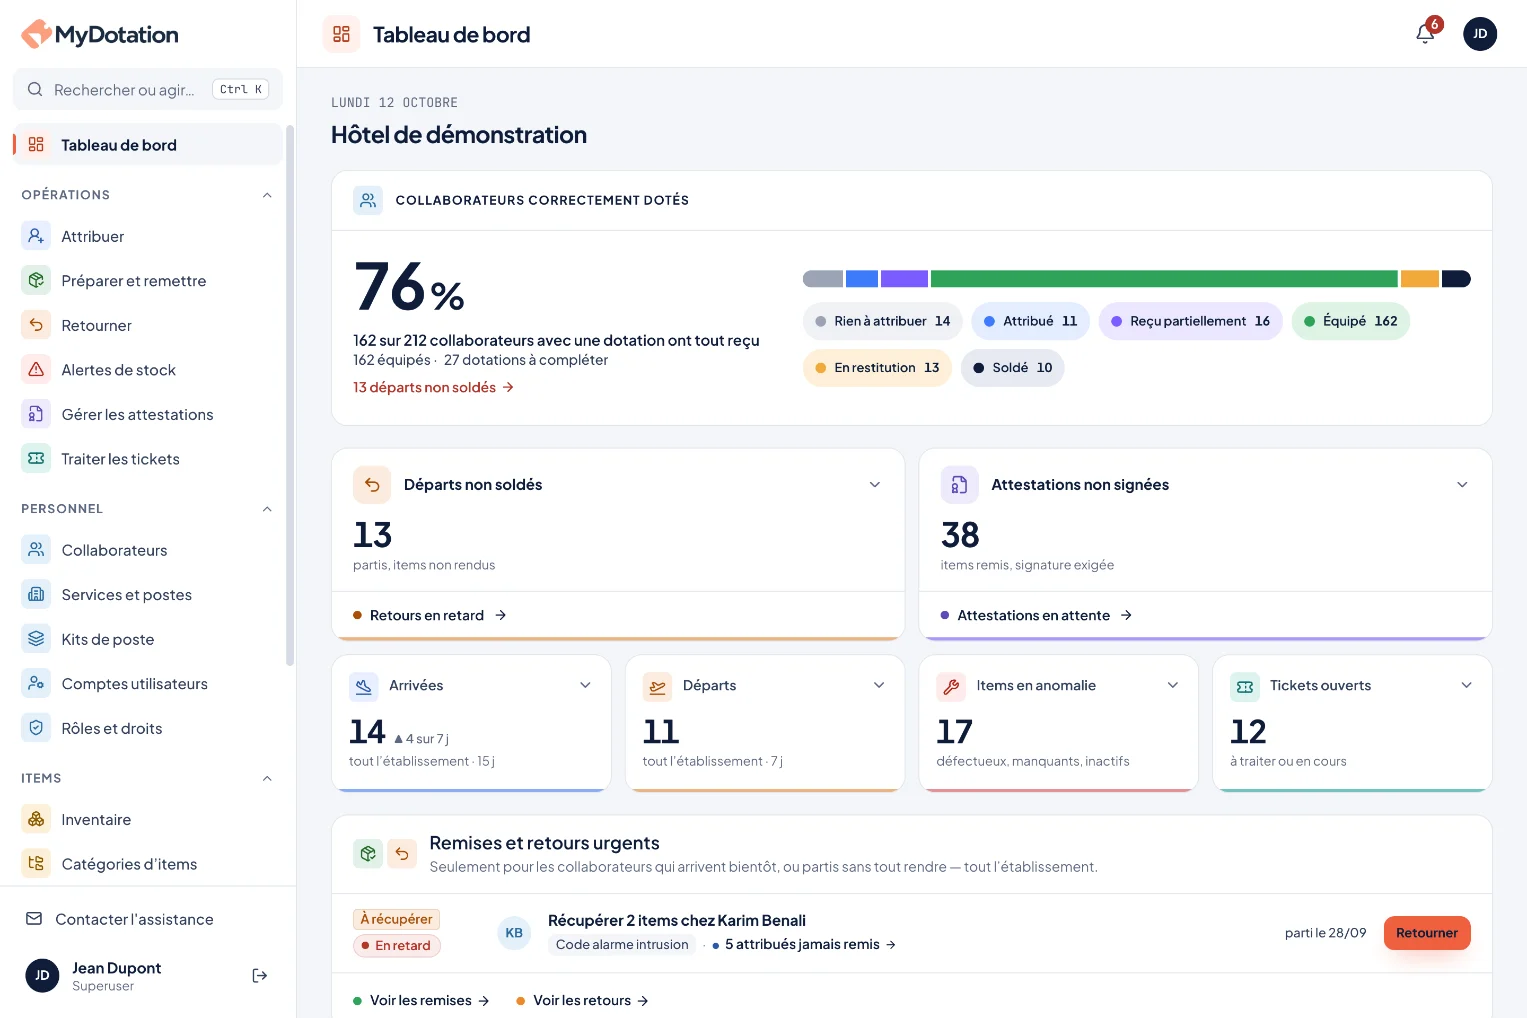Follow the 13 départs non soldés link
The image size is (1527, 1018).
click(x=433, y=387)
